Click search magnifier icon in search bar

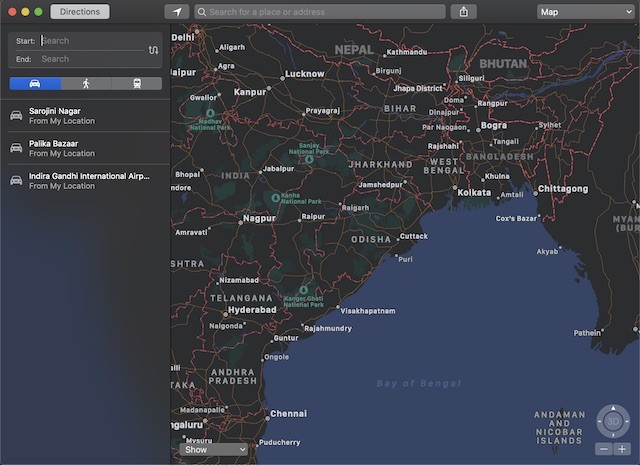pos(202,12)
